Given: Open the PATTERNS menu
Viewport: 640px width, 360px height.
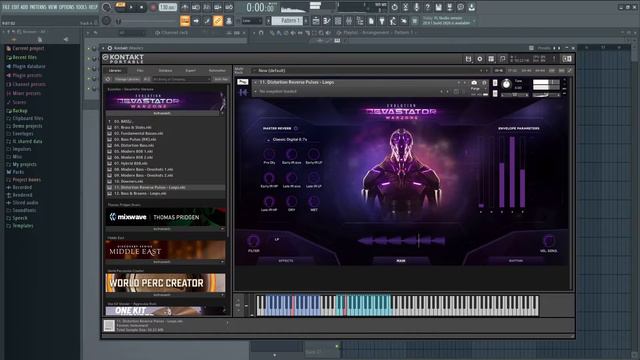Looking at the screenshot, I should (x=38, y=7).
